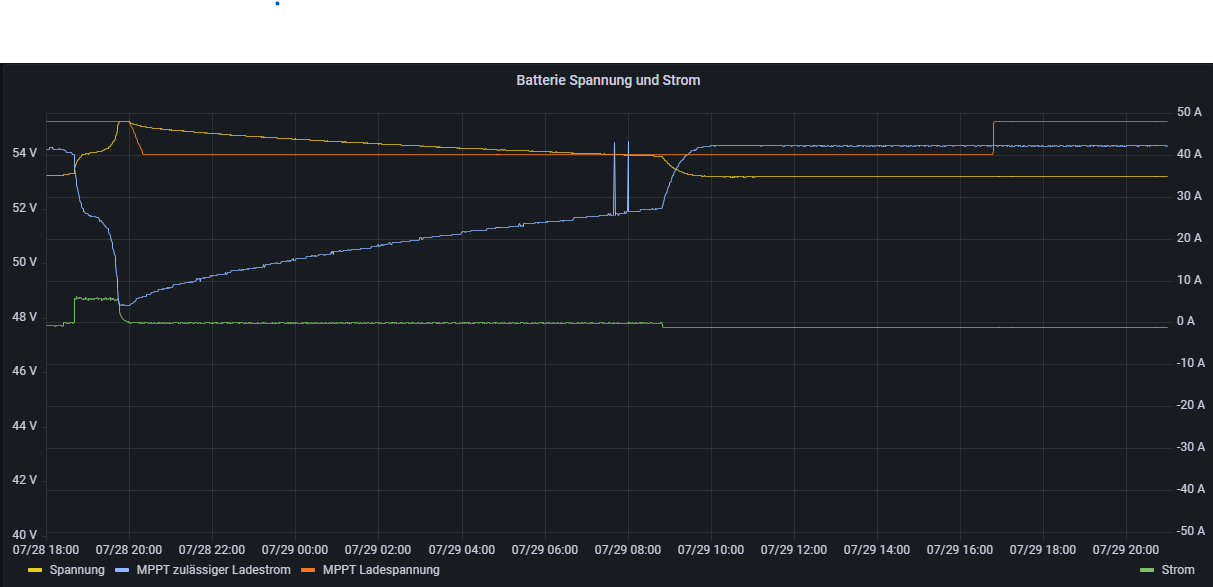Click the 07/29 08:00 time axis label
The width and height of the screenshot is (1213, 587).
[x=628, y=549]
